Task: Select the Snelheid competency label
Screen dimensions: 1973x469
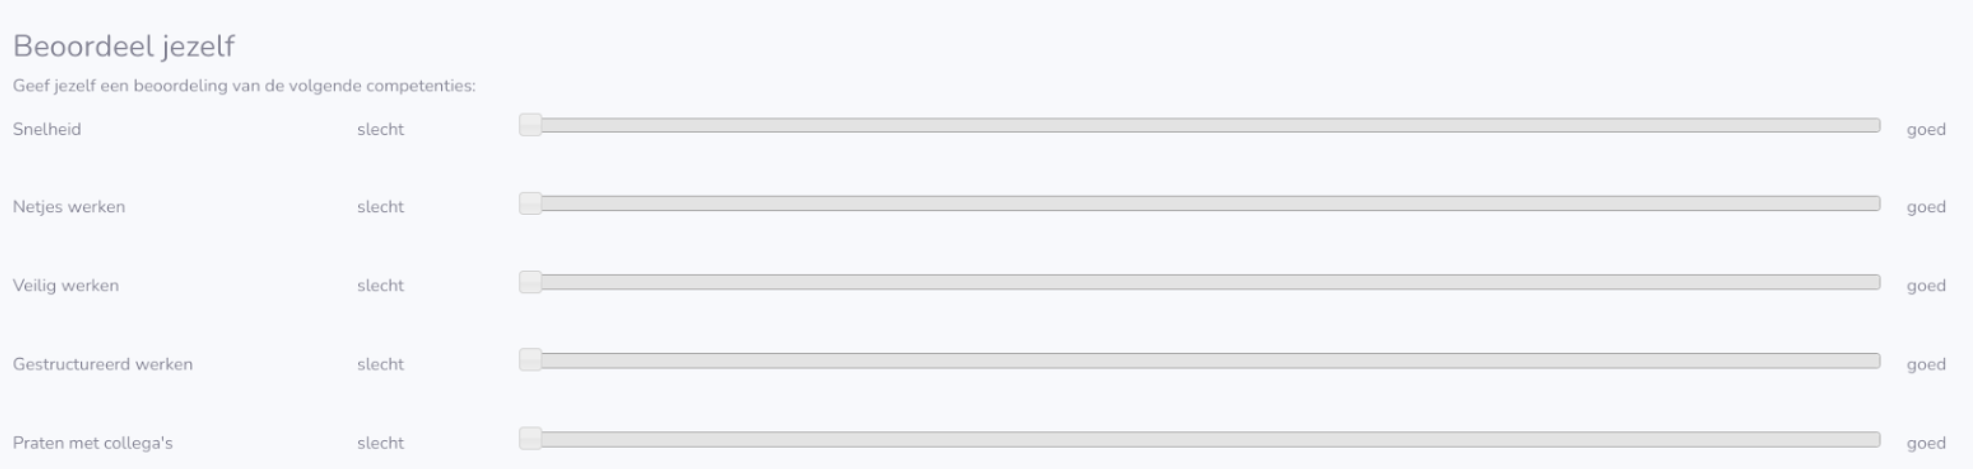Action: pyautogui.click(x=47, y=129)
